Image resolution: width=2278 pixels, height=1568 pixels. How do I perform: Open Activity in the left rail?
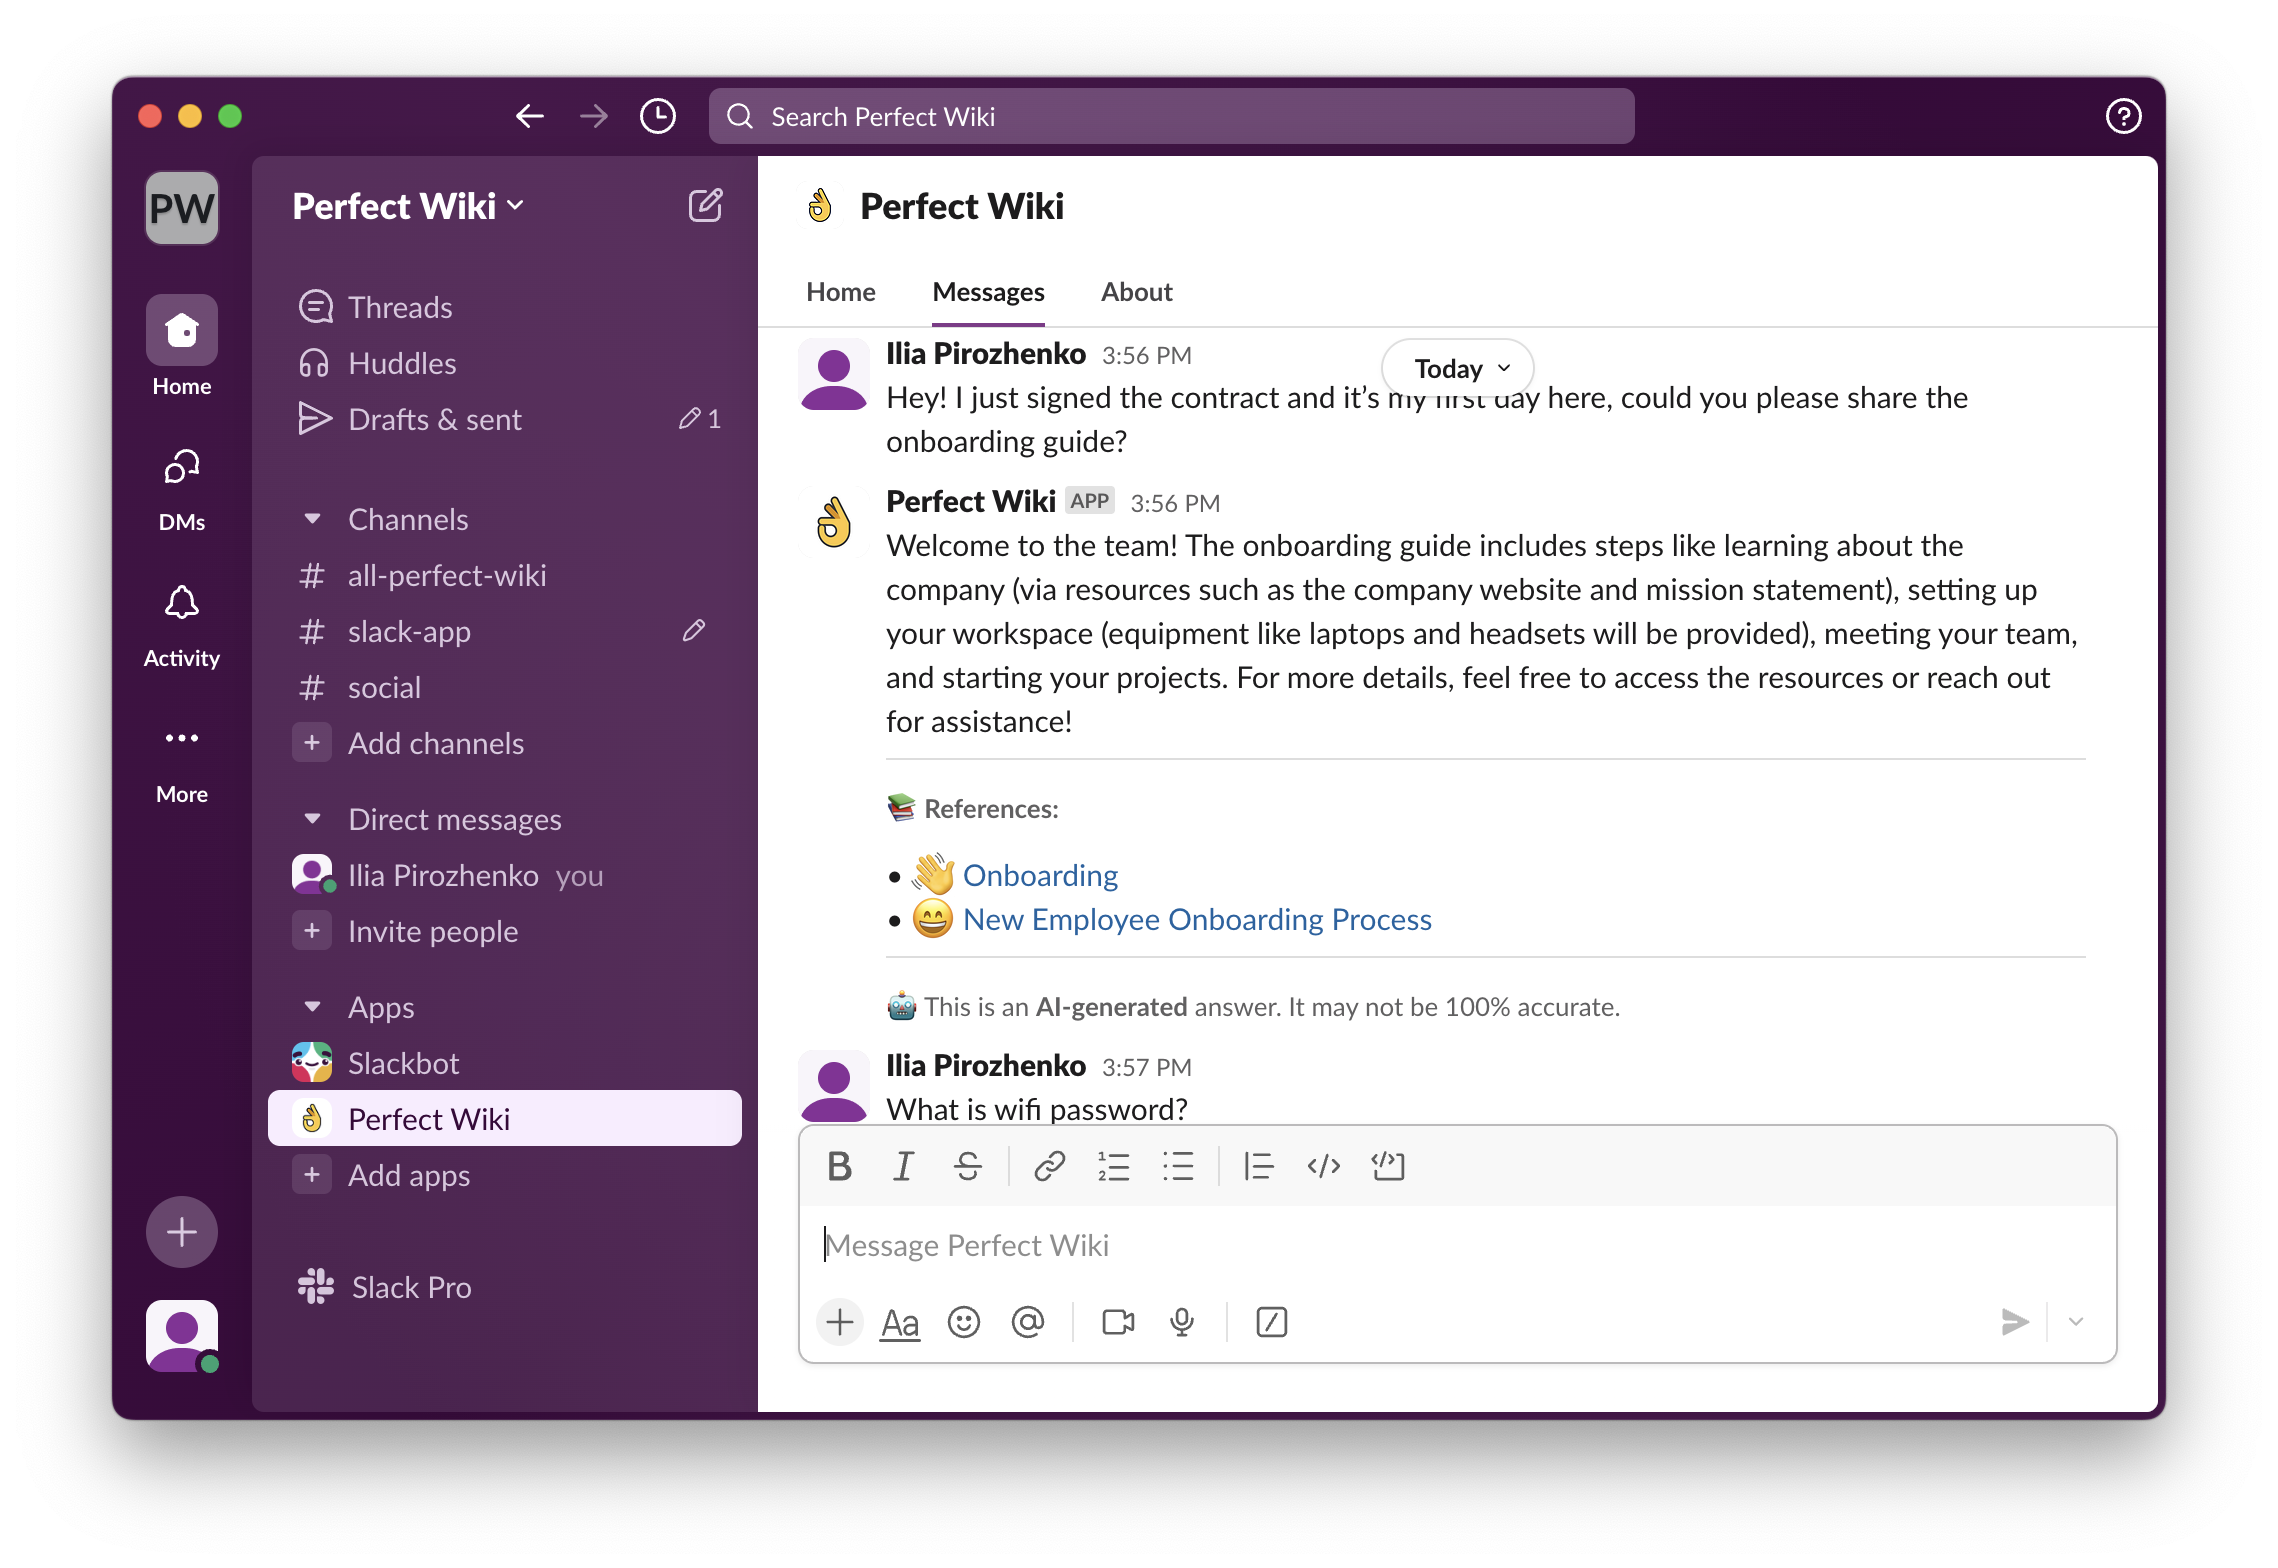pyautogui.click(x=181, y=620)
